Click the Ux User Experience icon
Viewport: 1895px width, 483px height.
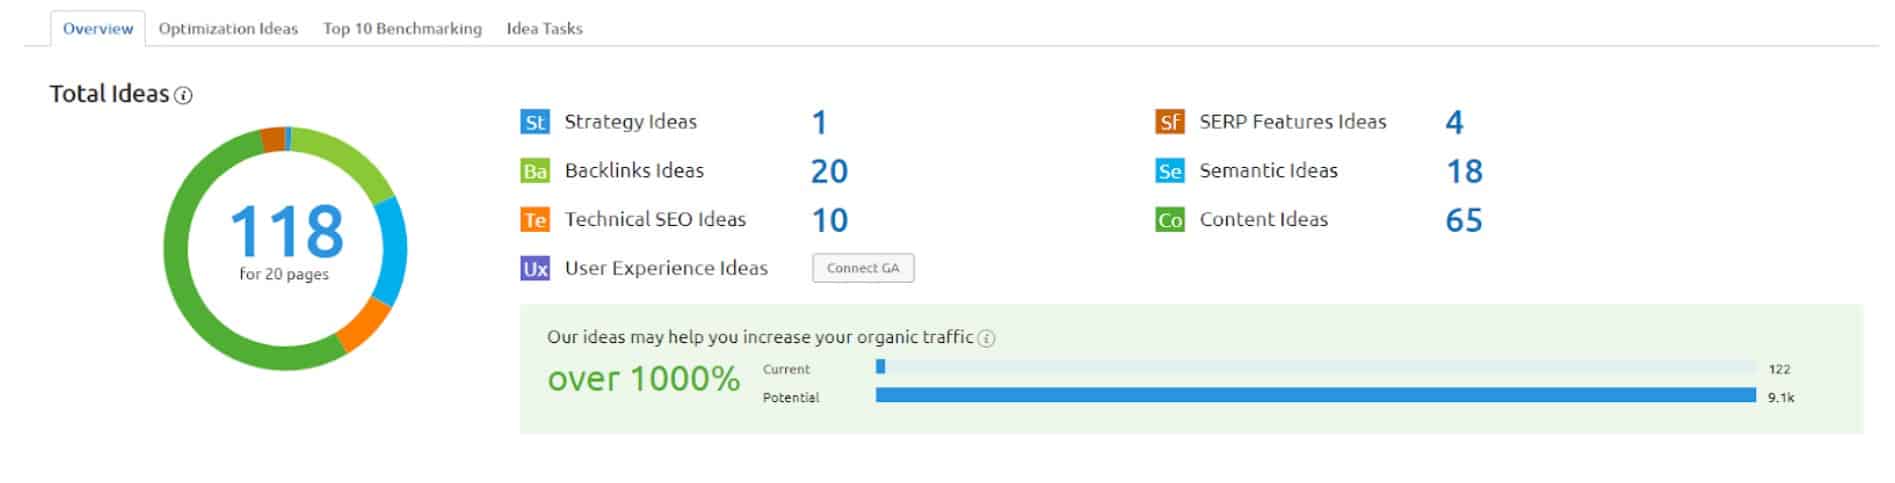[535, 269]
